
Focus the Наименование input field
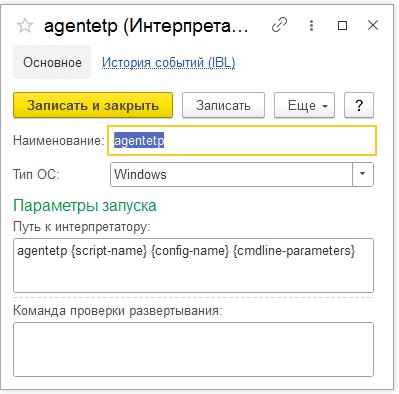click(242, 140)
